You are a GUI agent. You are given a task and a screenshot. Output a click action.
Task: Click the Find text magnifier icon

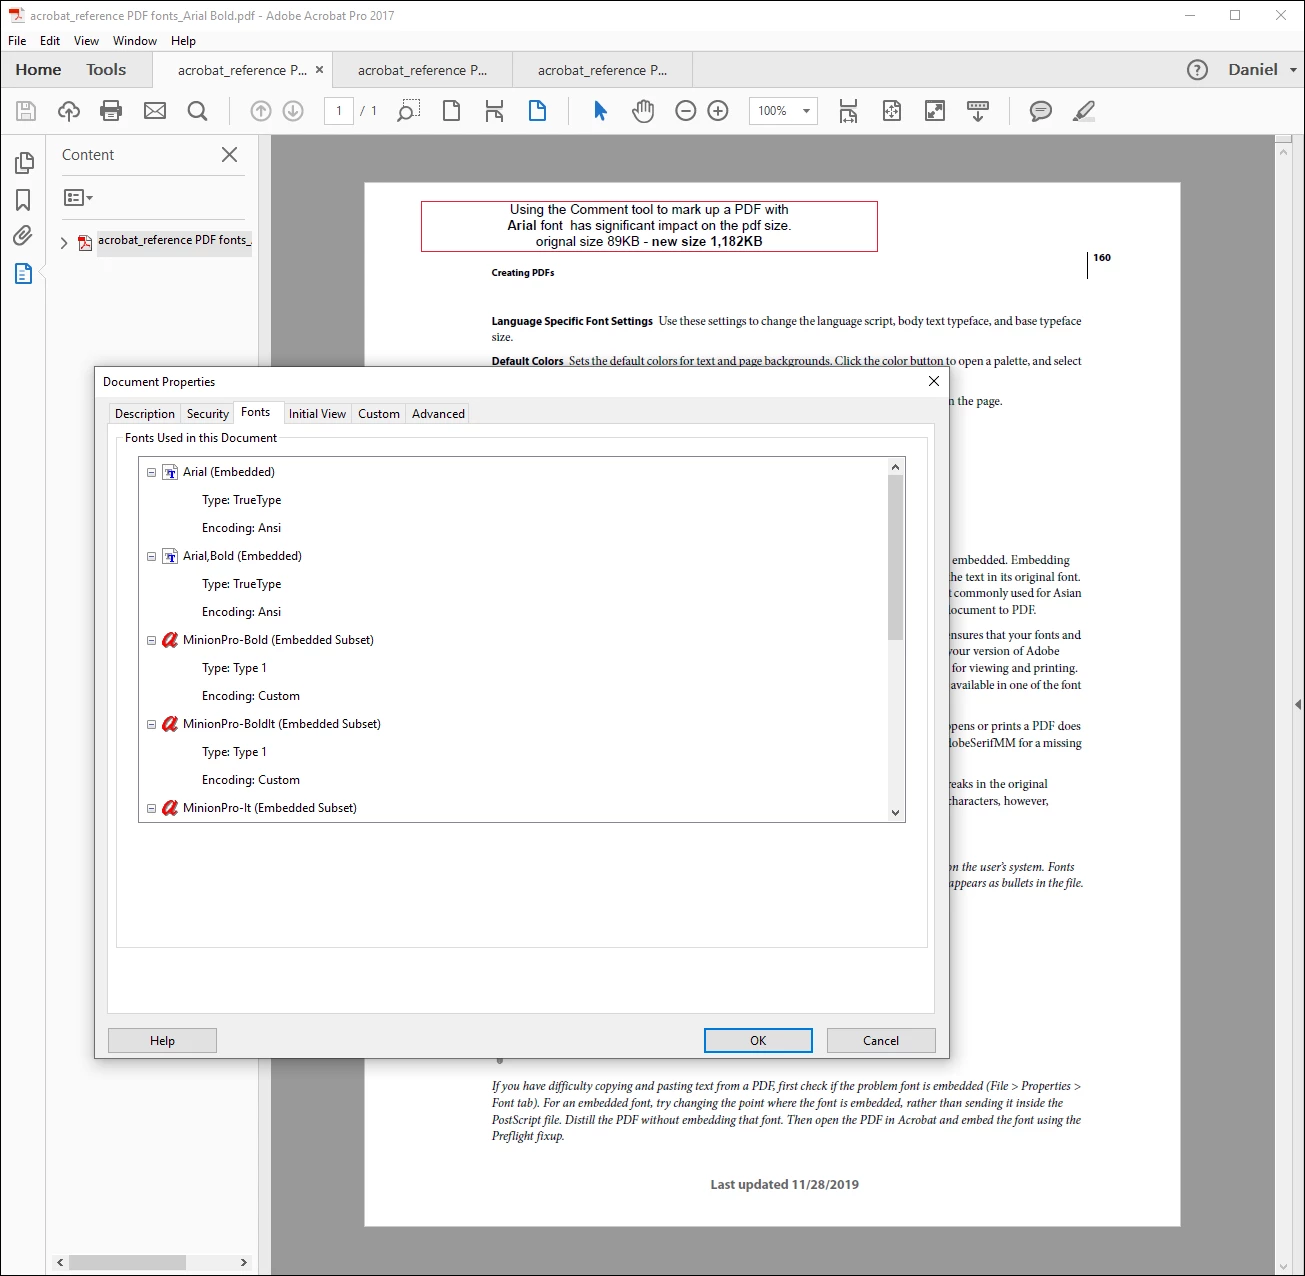coord(198,111)
